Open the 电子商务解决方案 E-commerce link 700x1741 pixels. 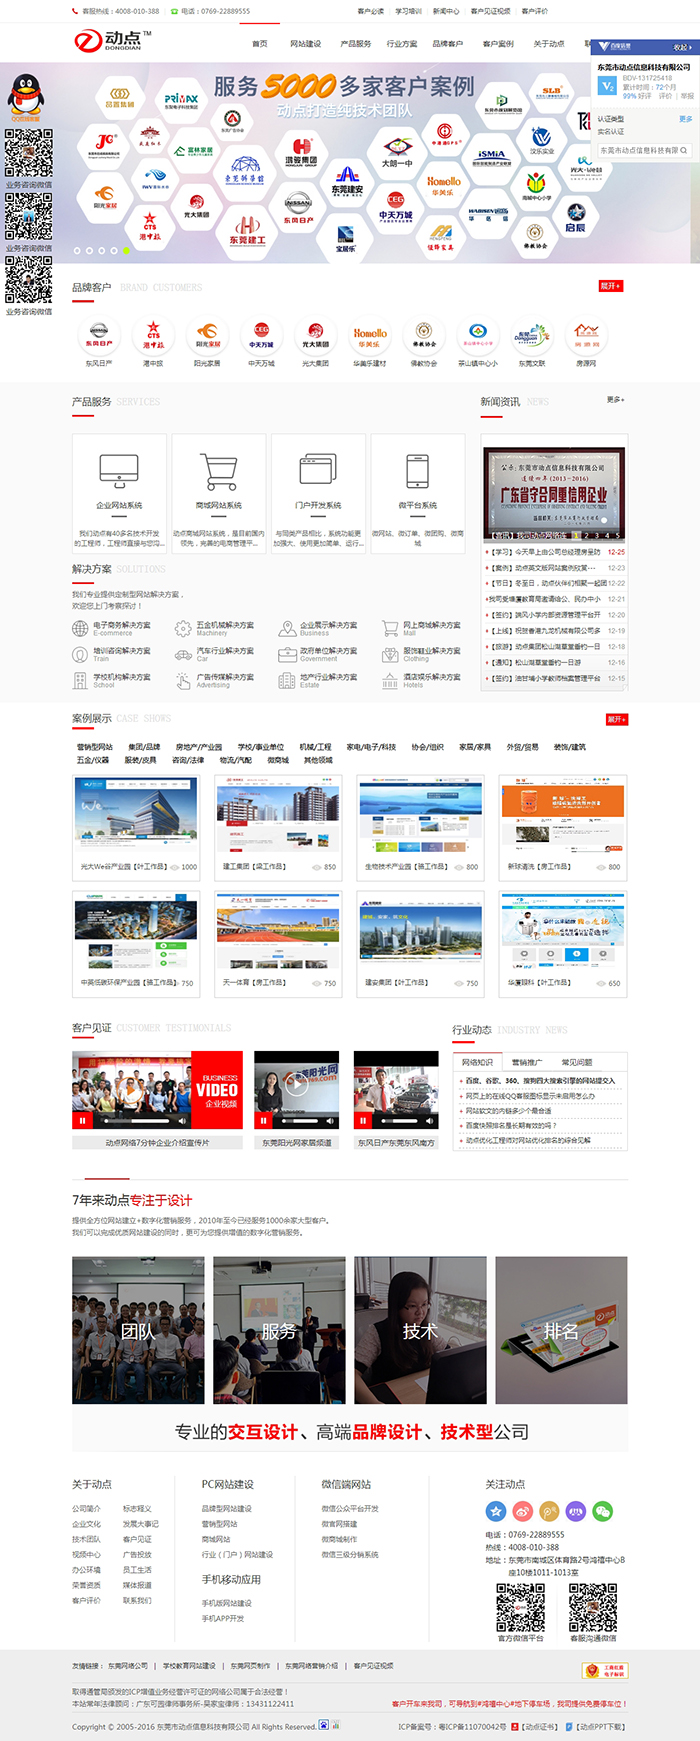(x=121, y=626)
